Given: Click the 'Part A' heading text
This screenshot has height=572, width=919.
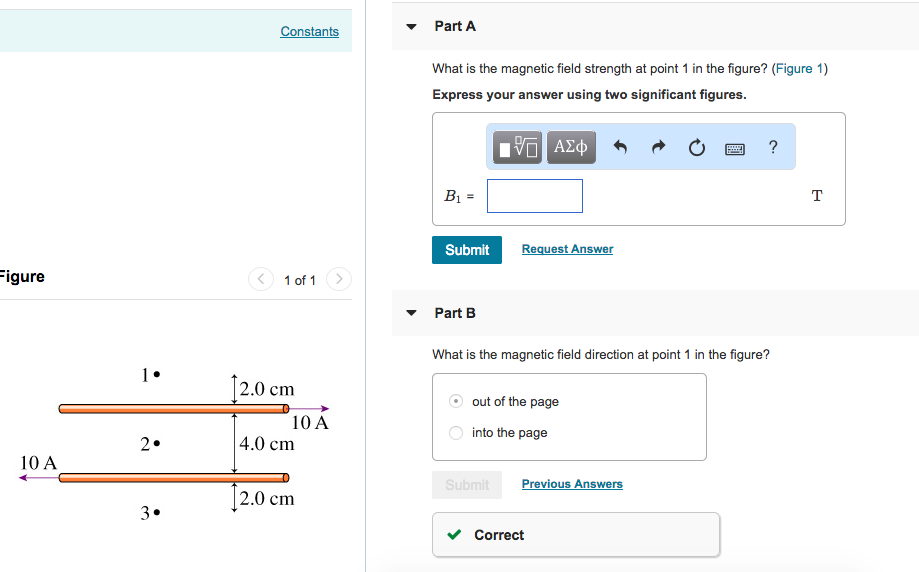Looking at the screenshot, I should coord(455,26).
